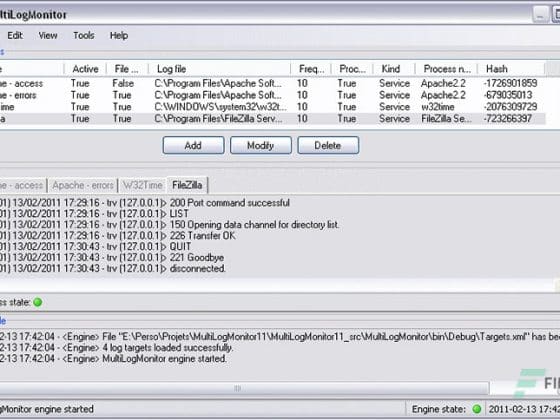Click the Modify button
The width and height of the screenshot is (560, 420).
pyautogui.click(x=261, y=145)
